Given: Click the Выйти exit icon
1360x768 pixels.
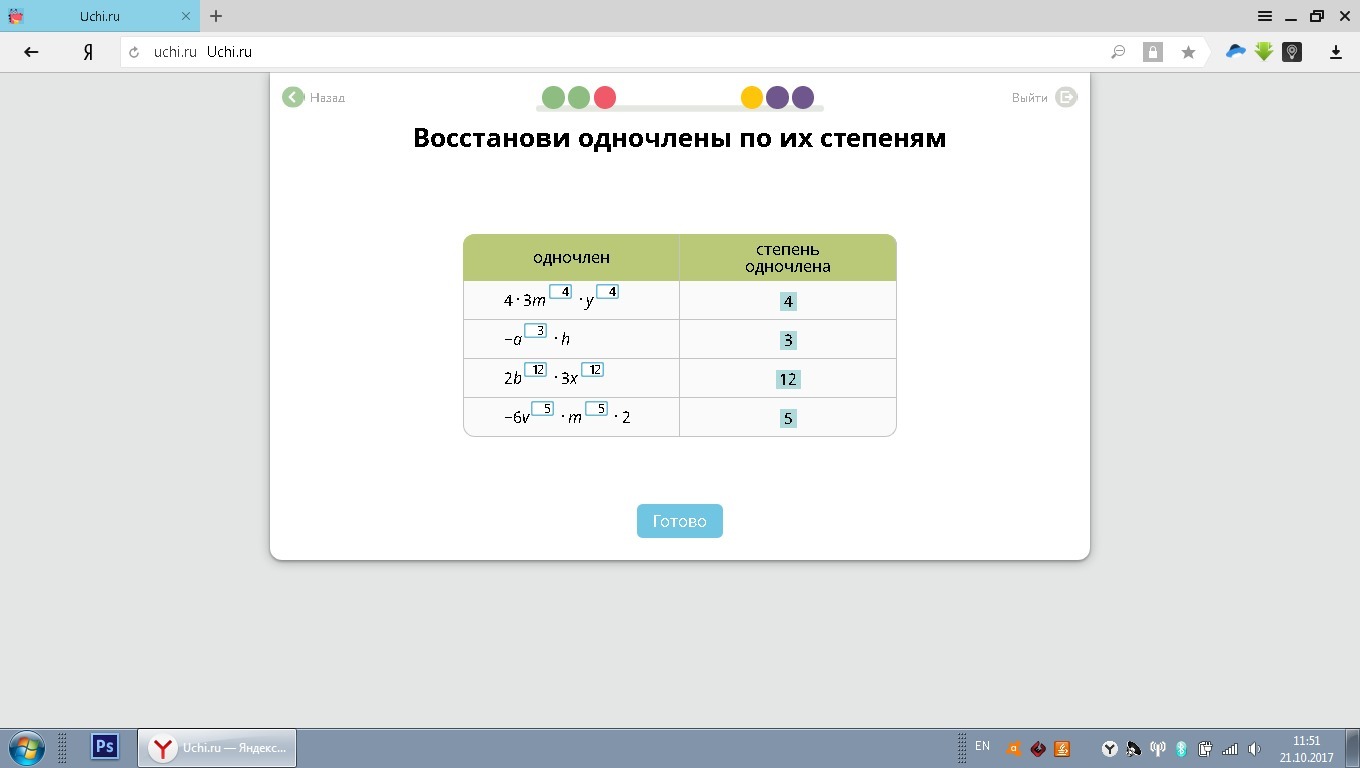Looking at the screenshot, I should (x=1066, y=97).
